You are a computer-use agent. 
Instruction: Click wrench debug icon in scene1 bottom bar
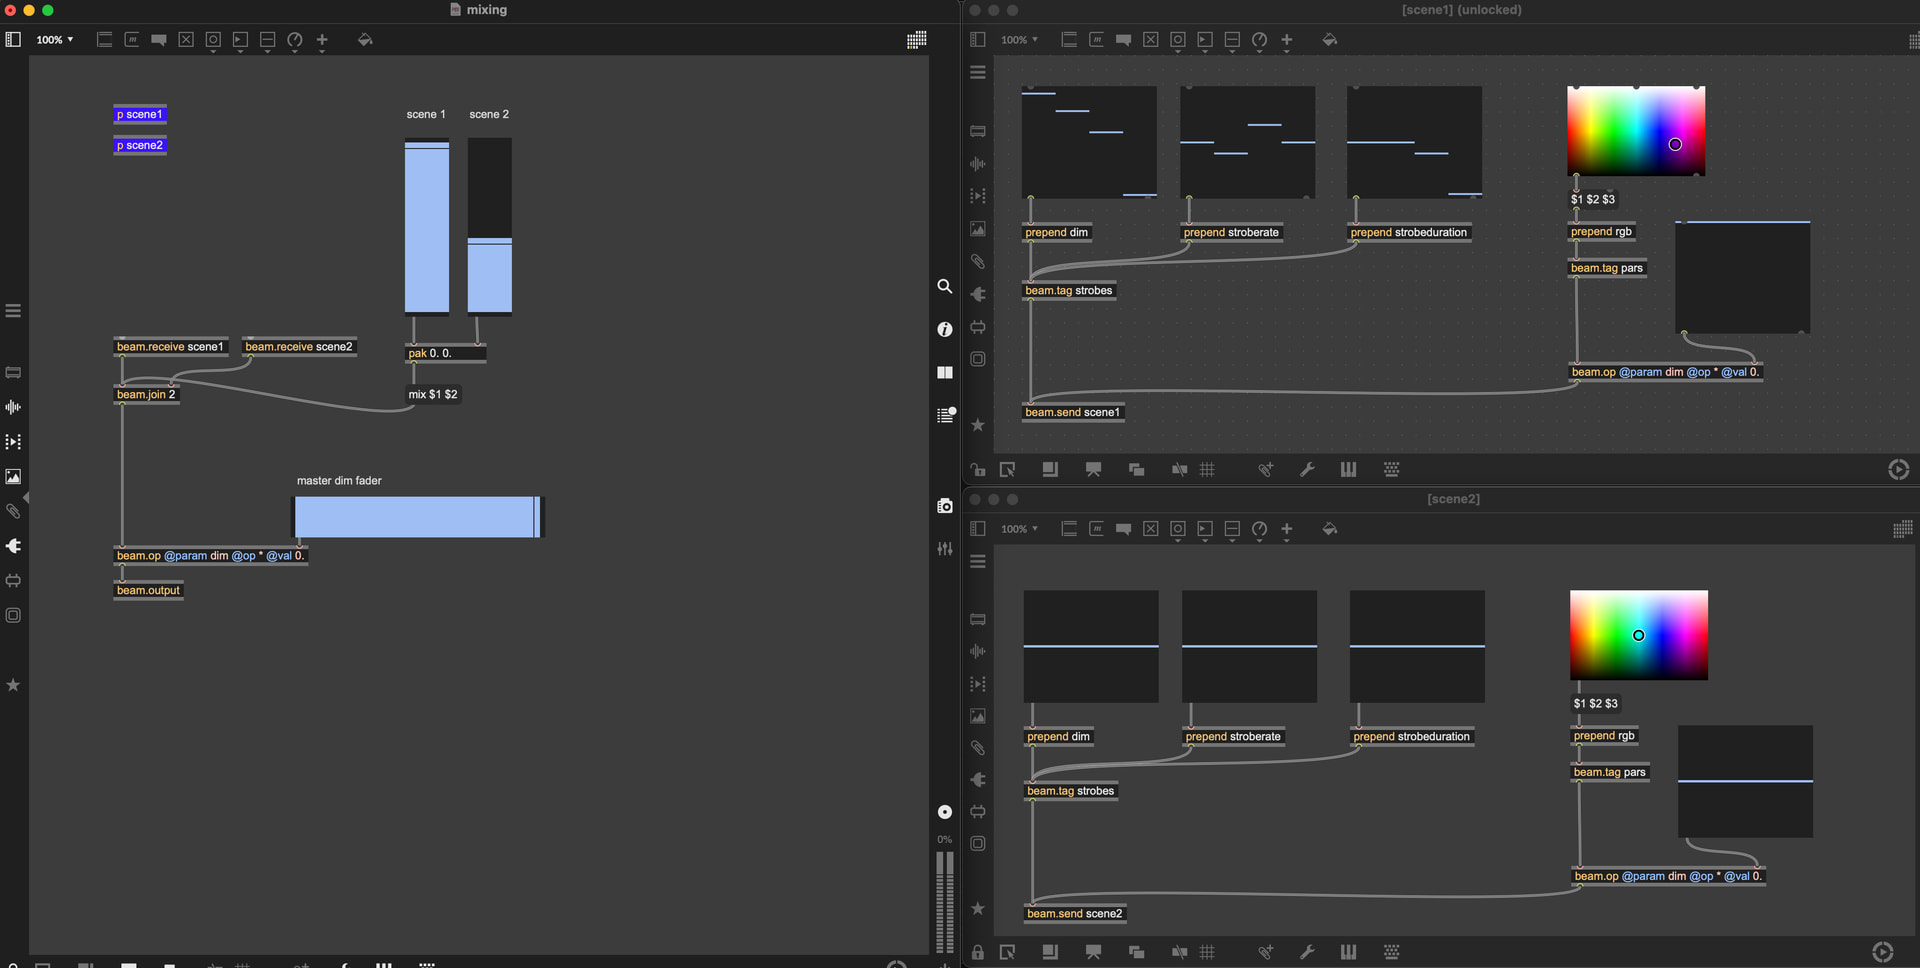pos(1306,470)
